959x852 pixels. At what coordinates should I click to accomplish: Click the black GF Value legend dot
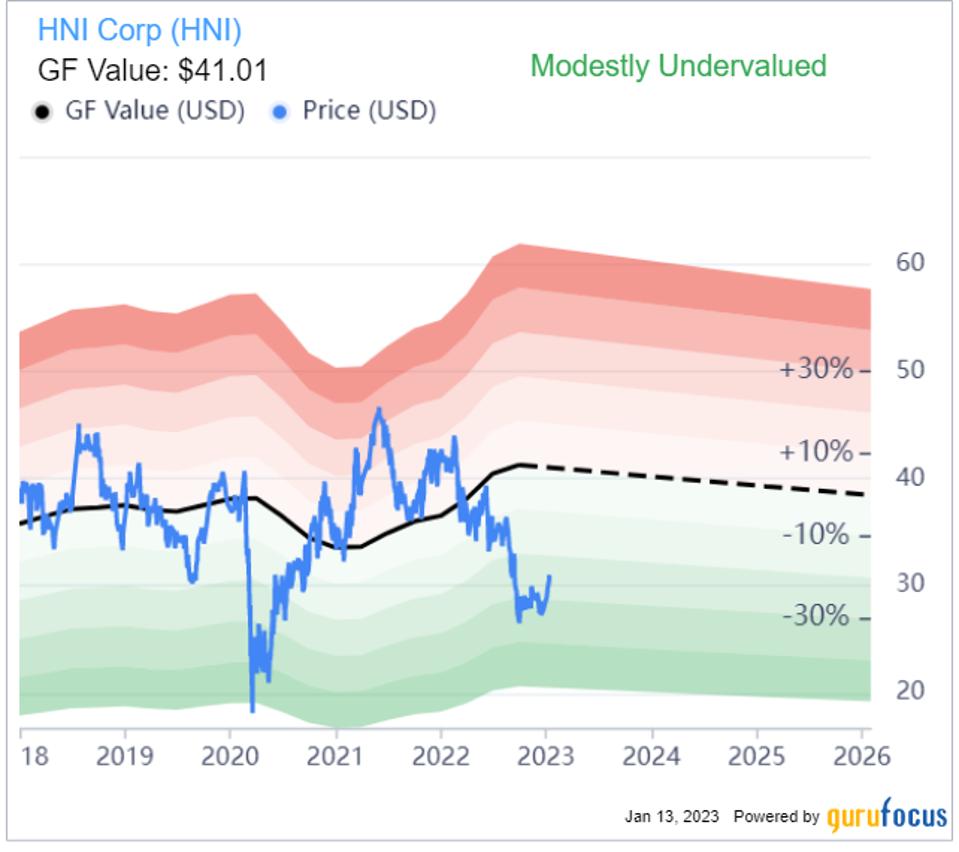coord(42,113)
